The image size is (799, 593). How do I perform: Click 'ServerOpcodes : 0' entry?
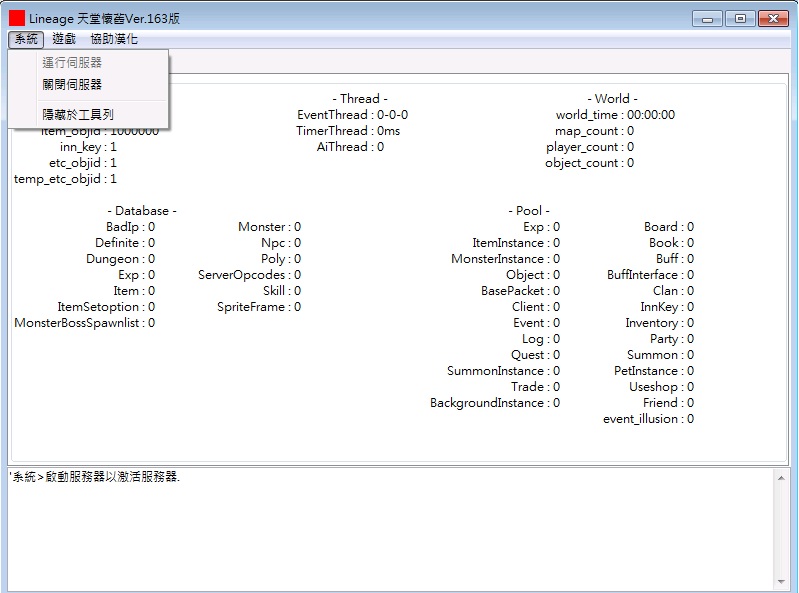(250, 275)
